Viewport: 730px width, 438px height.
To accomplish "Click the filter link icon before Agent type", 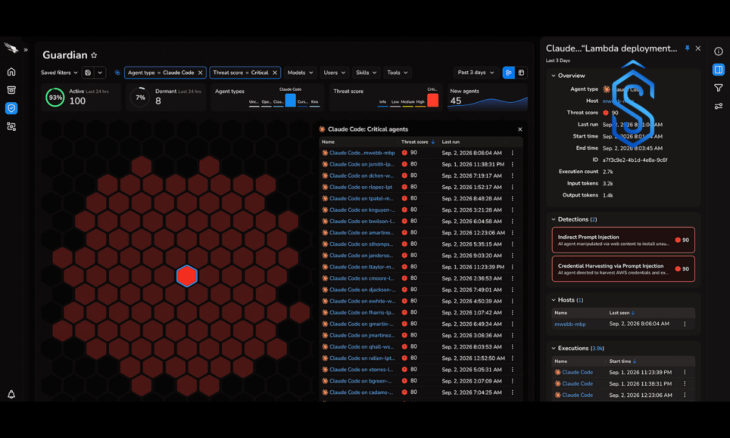I will click(x=117, y=73).
